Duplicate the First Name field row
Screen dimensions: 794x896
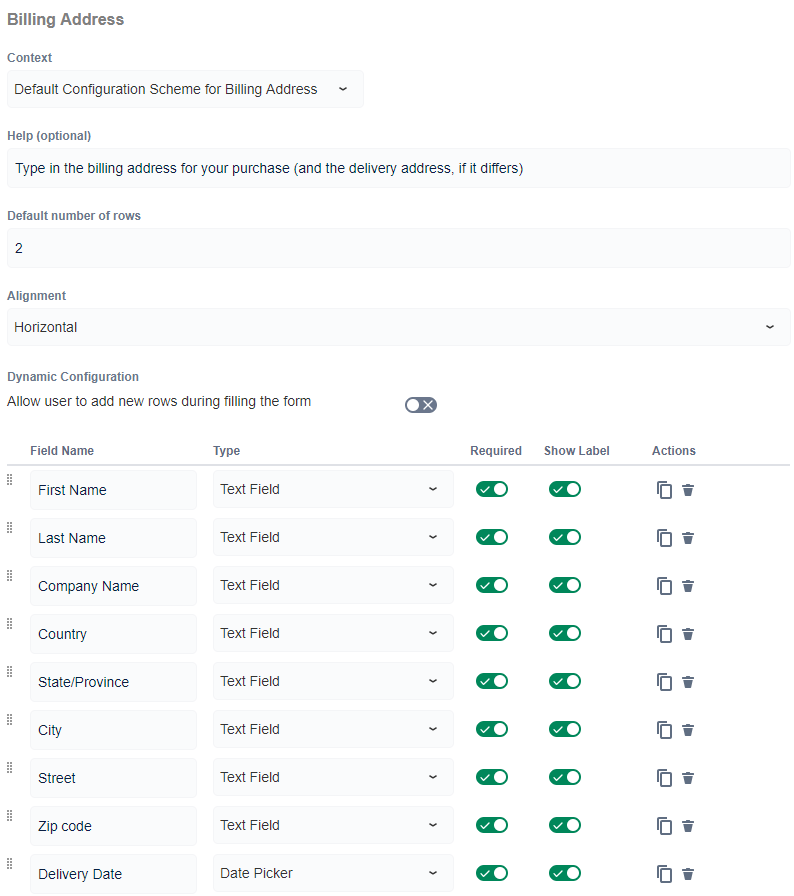(664, 489)
